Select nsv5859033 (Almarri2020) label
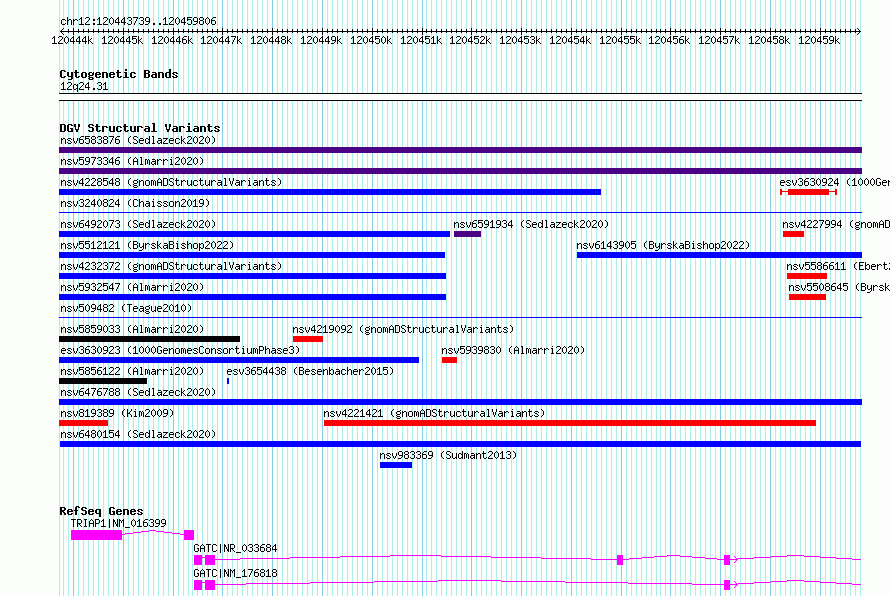 [132, 329]
